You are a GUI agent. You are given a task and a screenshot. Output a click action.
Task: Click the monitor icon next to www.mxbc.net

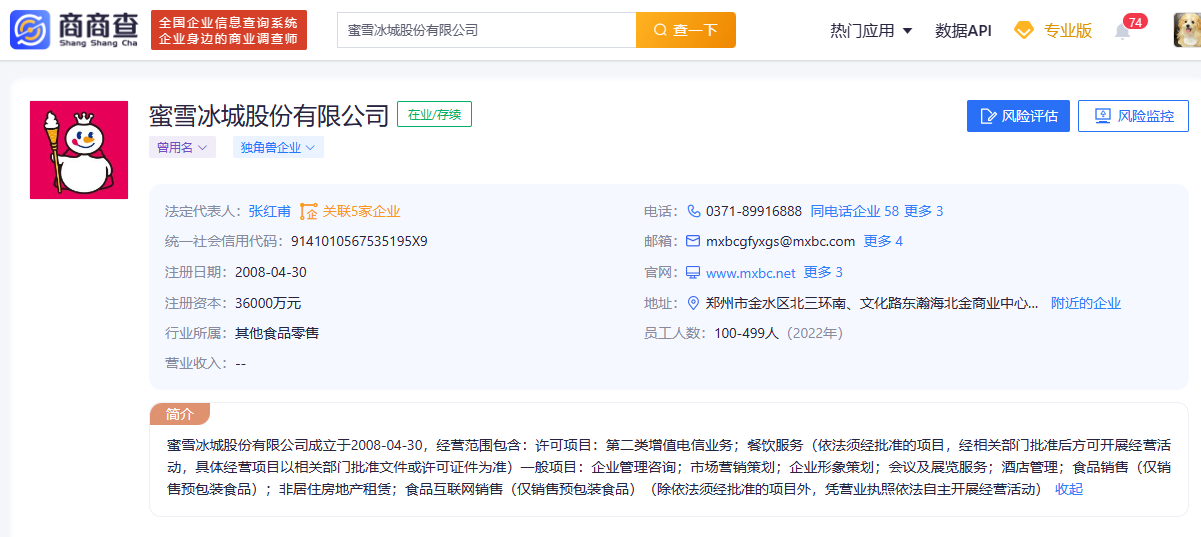click(693, 272)
